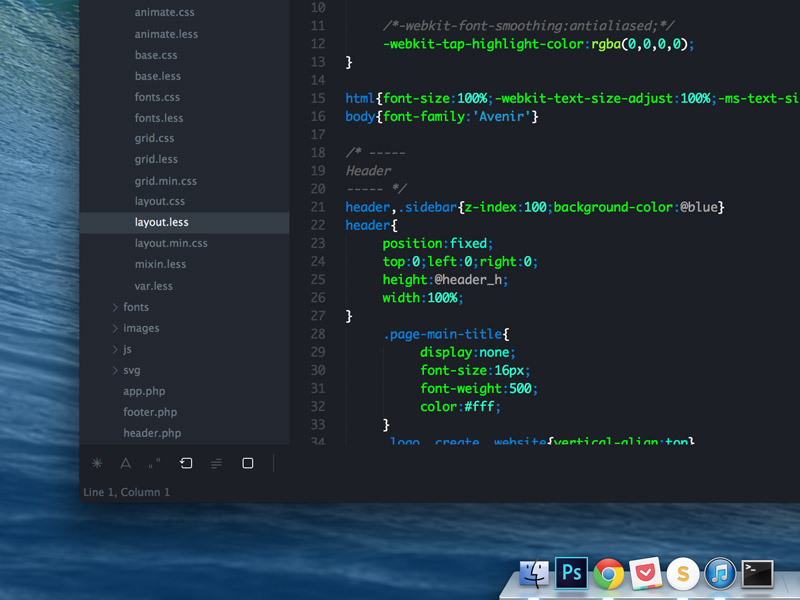Open Photoshop from the dock
The width and height of the screenshot is (800, 600).
coord(571,573)
